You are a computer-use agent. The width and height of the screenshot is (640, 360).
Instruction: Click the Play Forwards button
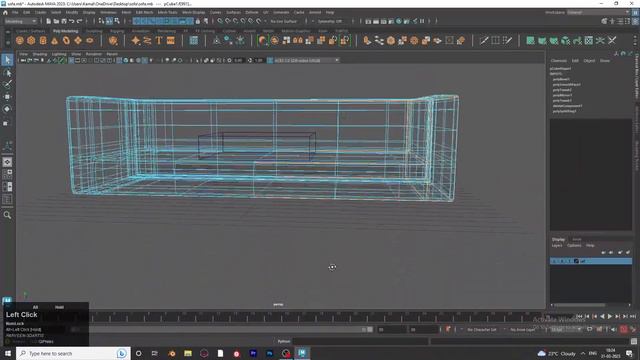[x=610, y=316]
